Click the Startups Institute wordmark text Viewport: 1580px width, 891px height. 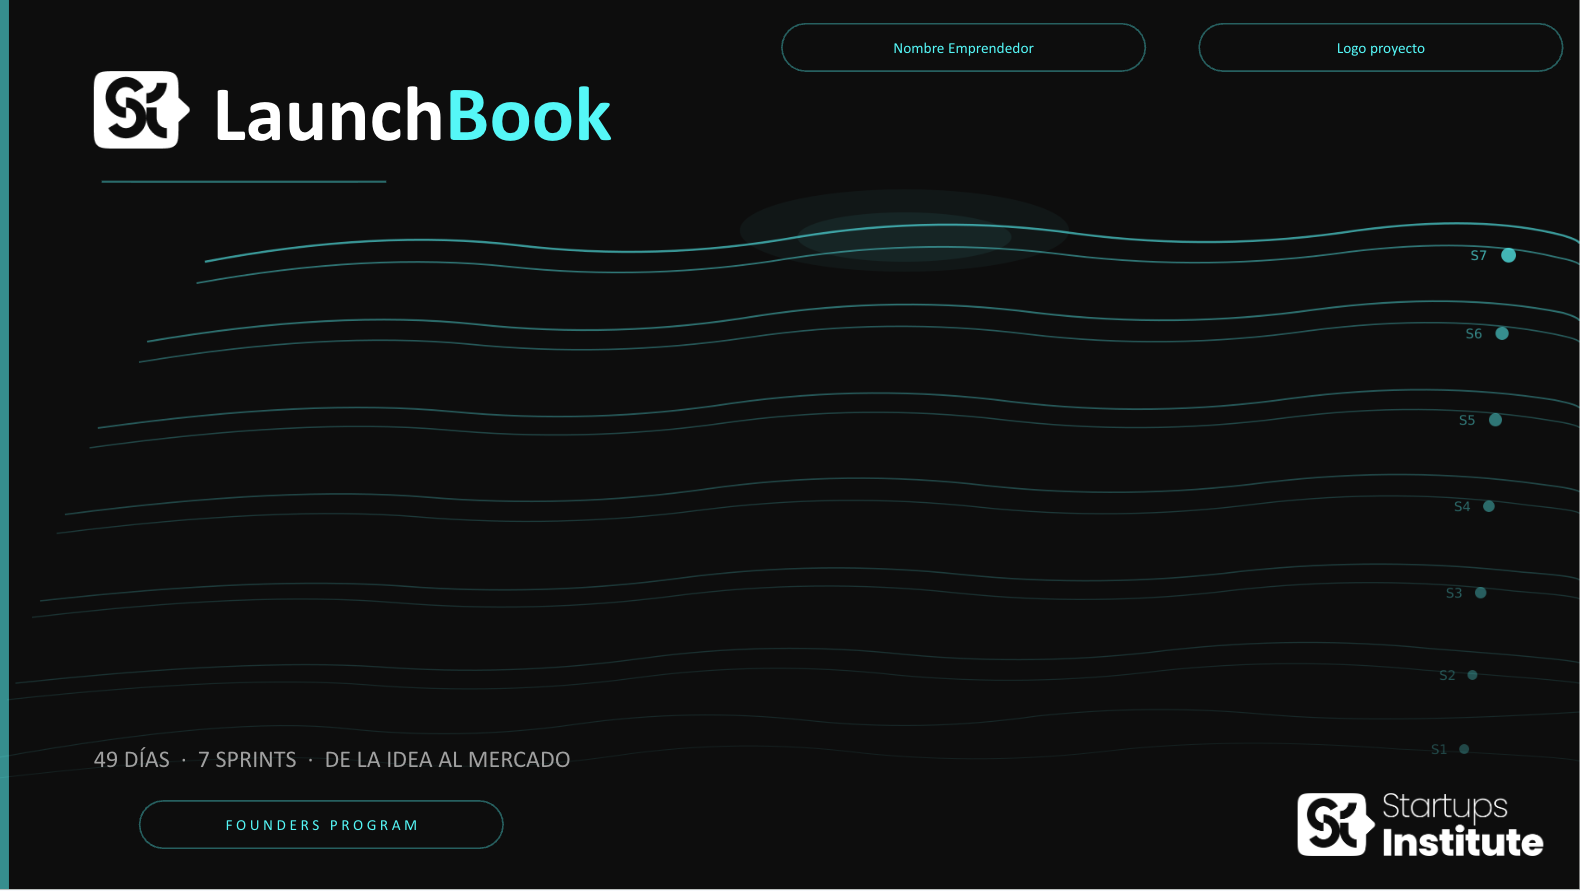tap(1461, 826)
